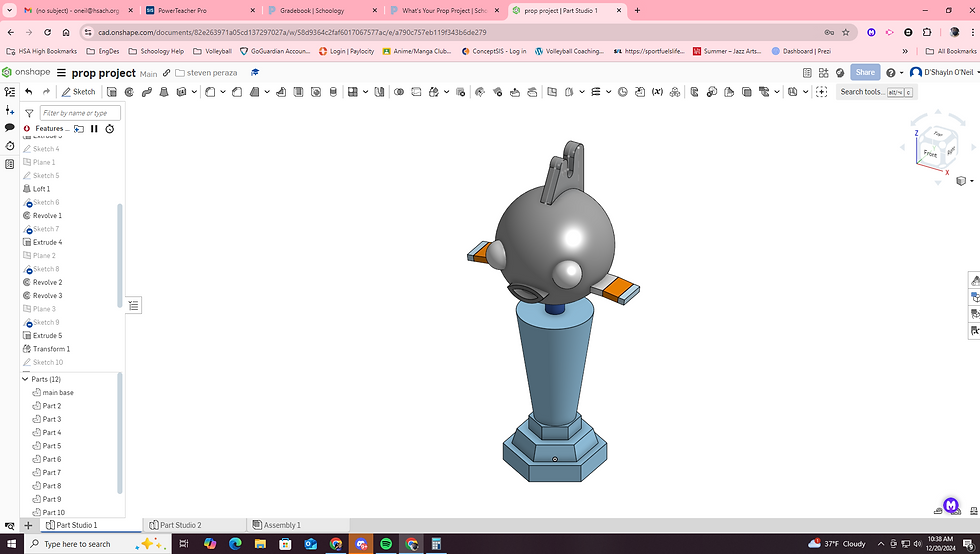
Task: Open the Linear pattern dropdown arrow
Action: coord(365,92)
